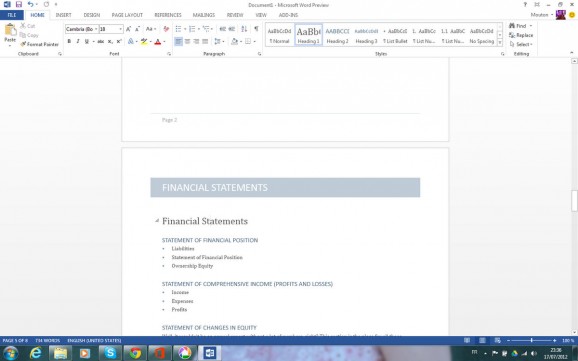Undo the last action
This screenshot has width=578, height=361.
point(30,4)
